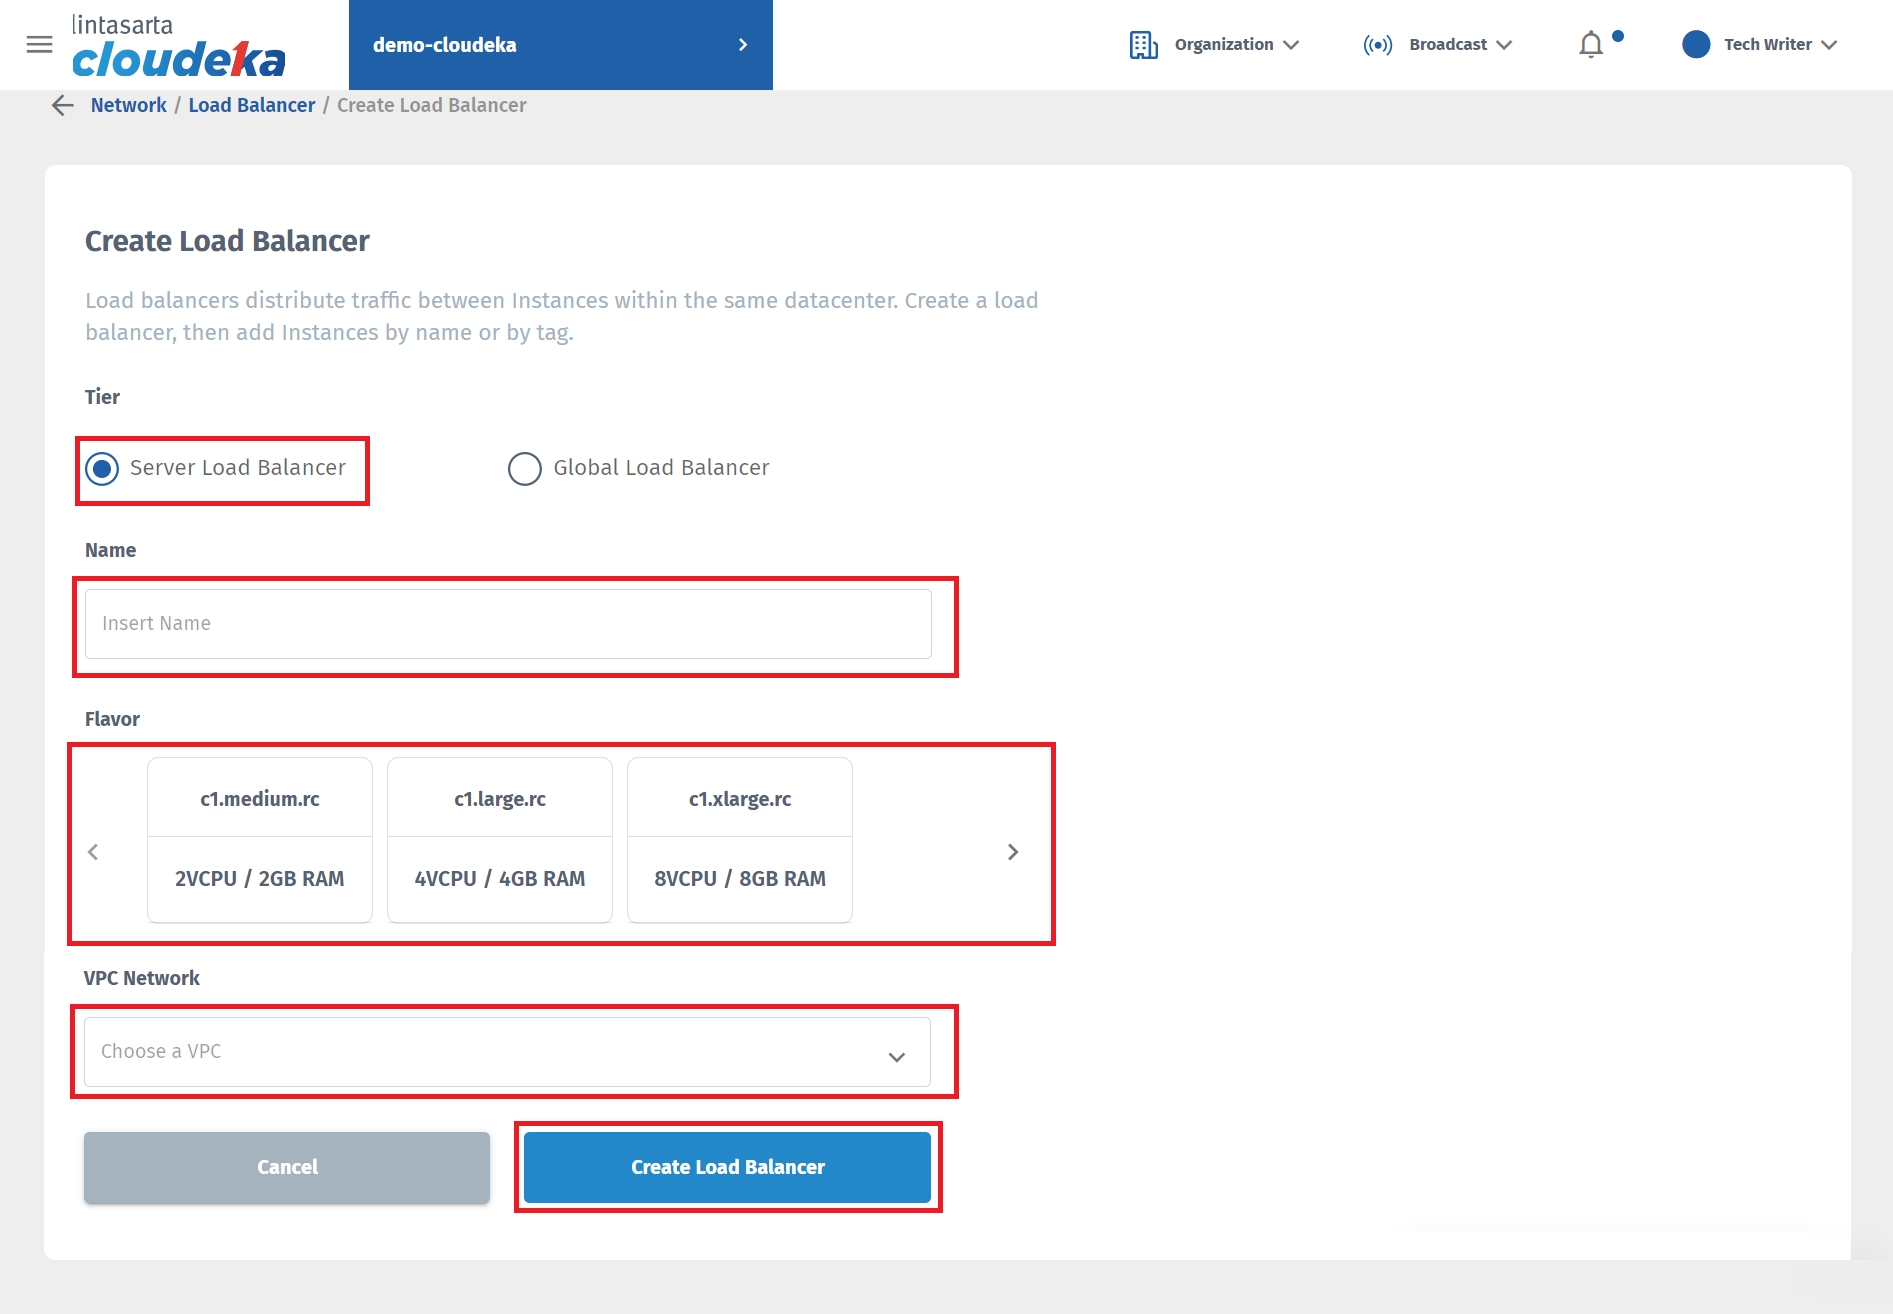Open the hamburger navigation menu
The image size is (1893, 1314).
[39, 45]
